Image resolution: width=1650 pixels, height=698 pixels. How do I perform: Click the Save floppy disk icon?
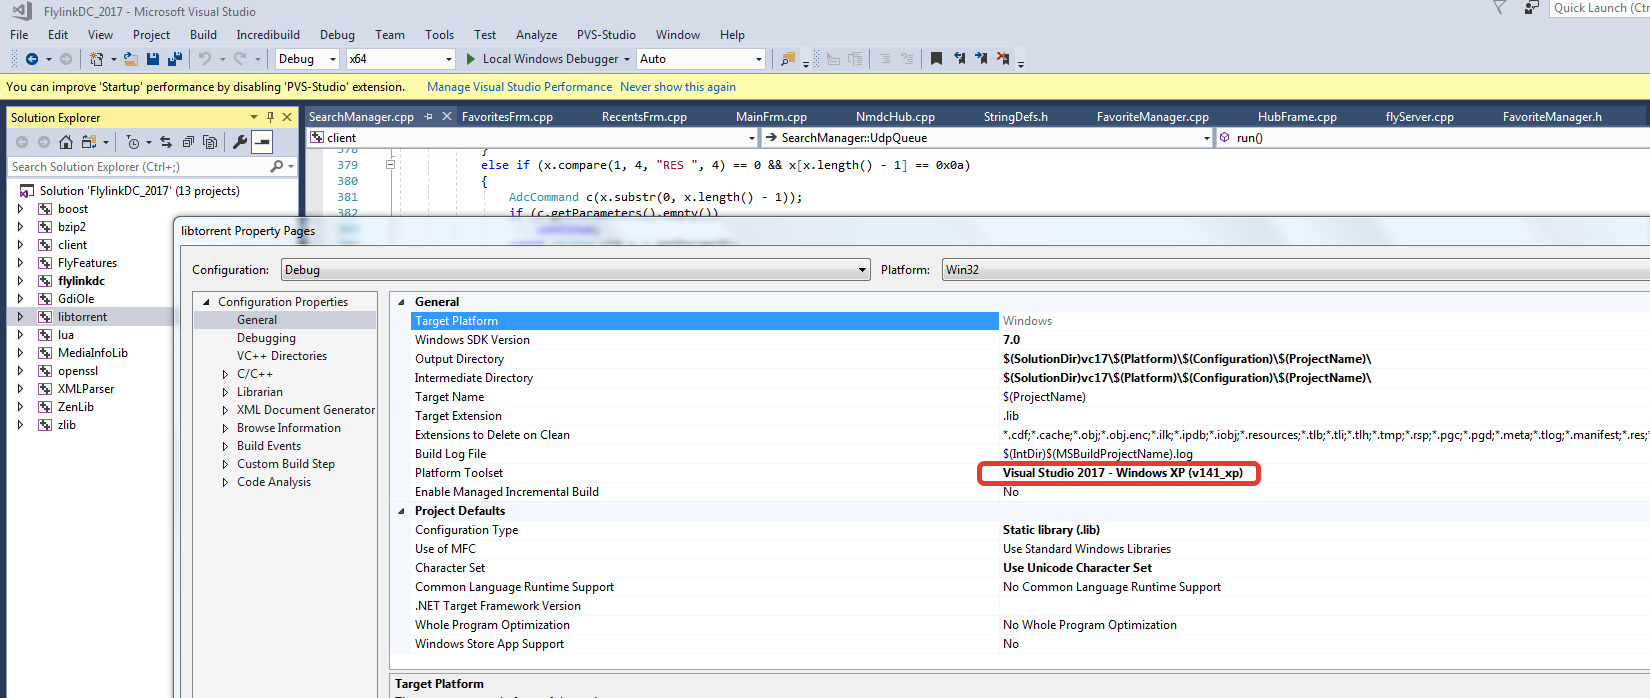(153, 59)
